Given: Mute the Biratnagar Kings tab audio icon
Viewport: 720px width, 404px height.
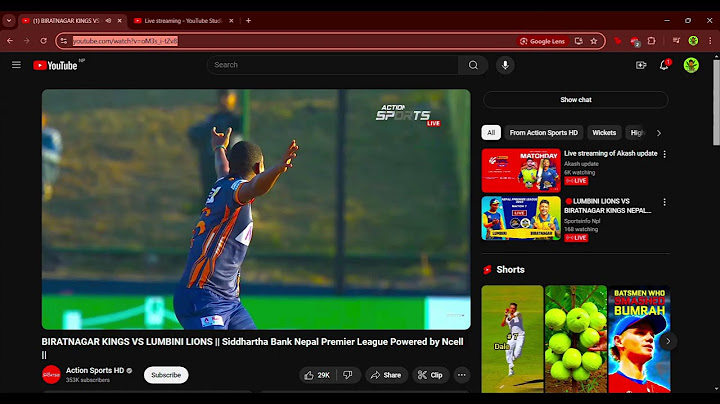Looking at the screenshot, I should (108, 21).
